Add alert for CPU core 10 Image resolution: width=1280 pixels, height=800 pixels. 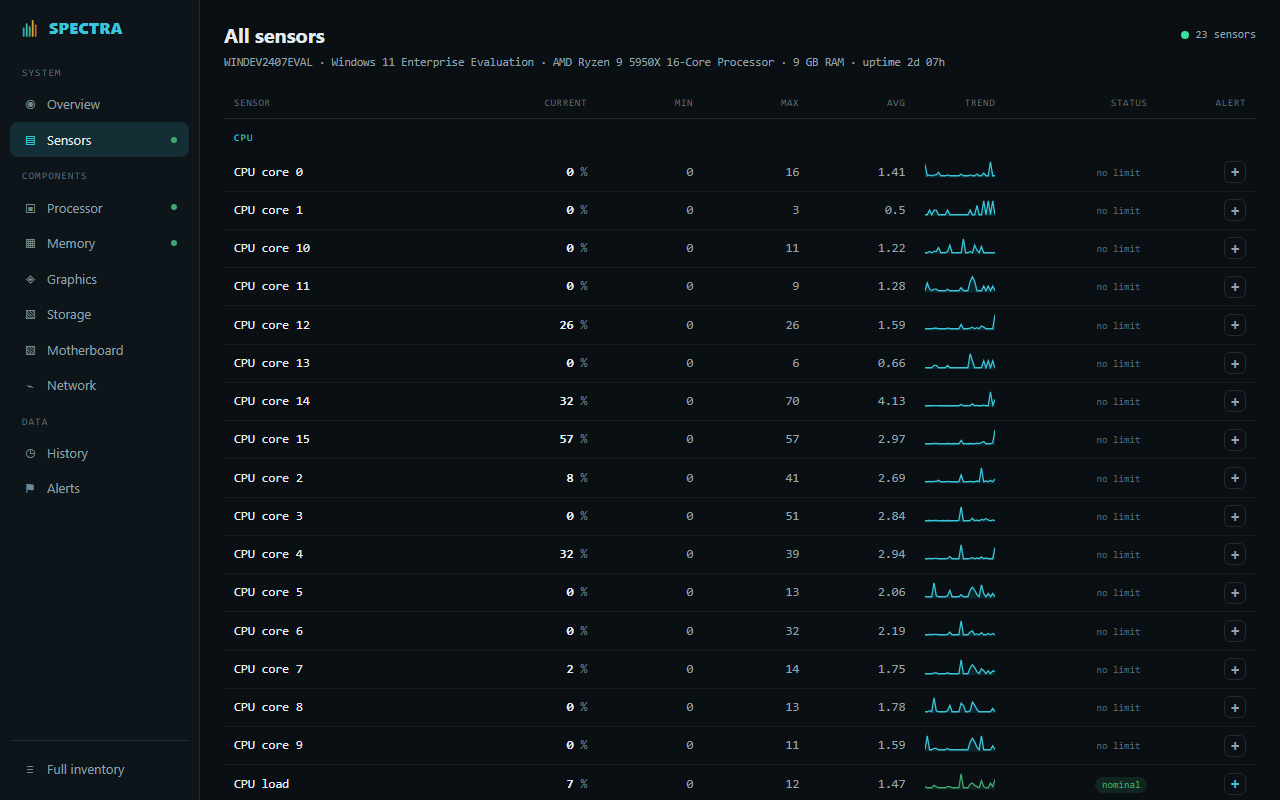pyautogui.click(x=1235, y=248)
